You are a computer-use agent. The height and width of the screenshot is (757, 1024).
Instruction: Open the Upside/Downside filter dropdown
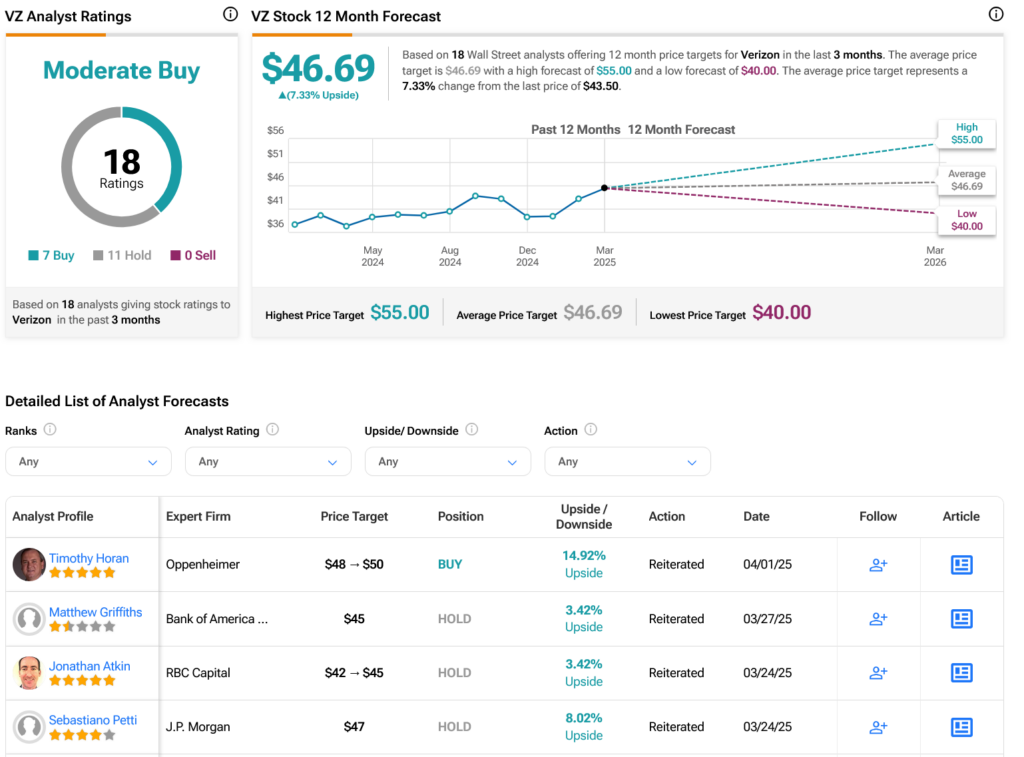point(448,462)
